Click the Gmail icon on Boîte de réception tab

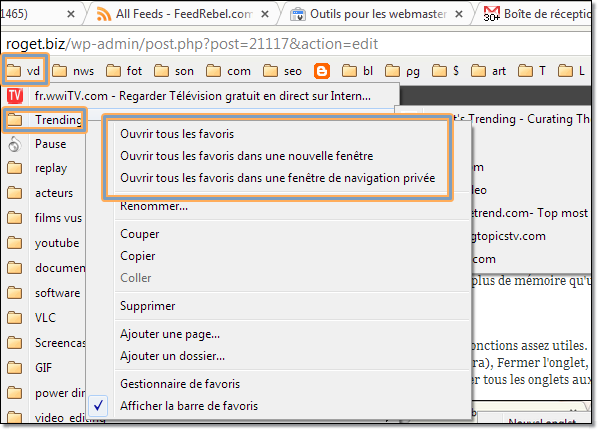coord(492,14)
